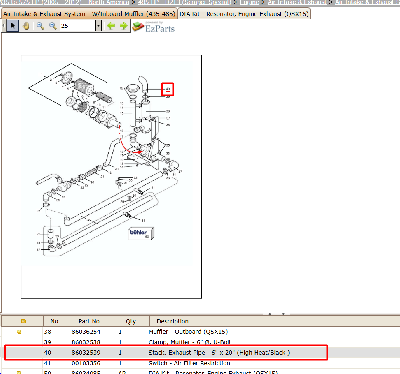Sort by the Description column header
The width and height of the screenshot is (400, 374).
(173, 321)
